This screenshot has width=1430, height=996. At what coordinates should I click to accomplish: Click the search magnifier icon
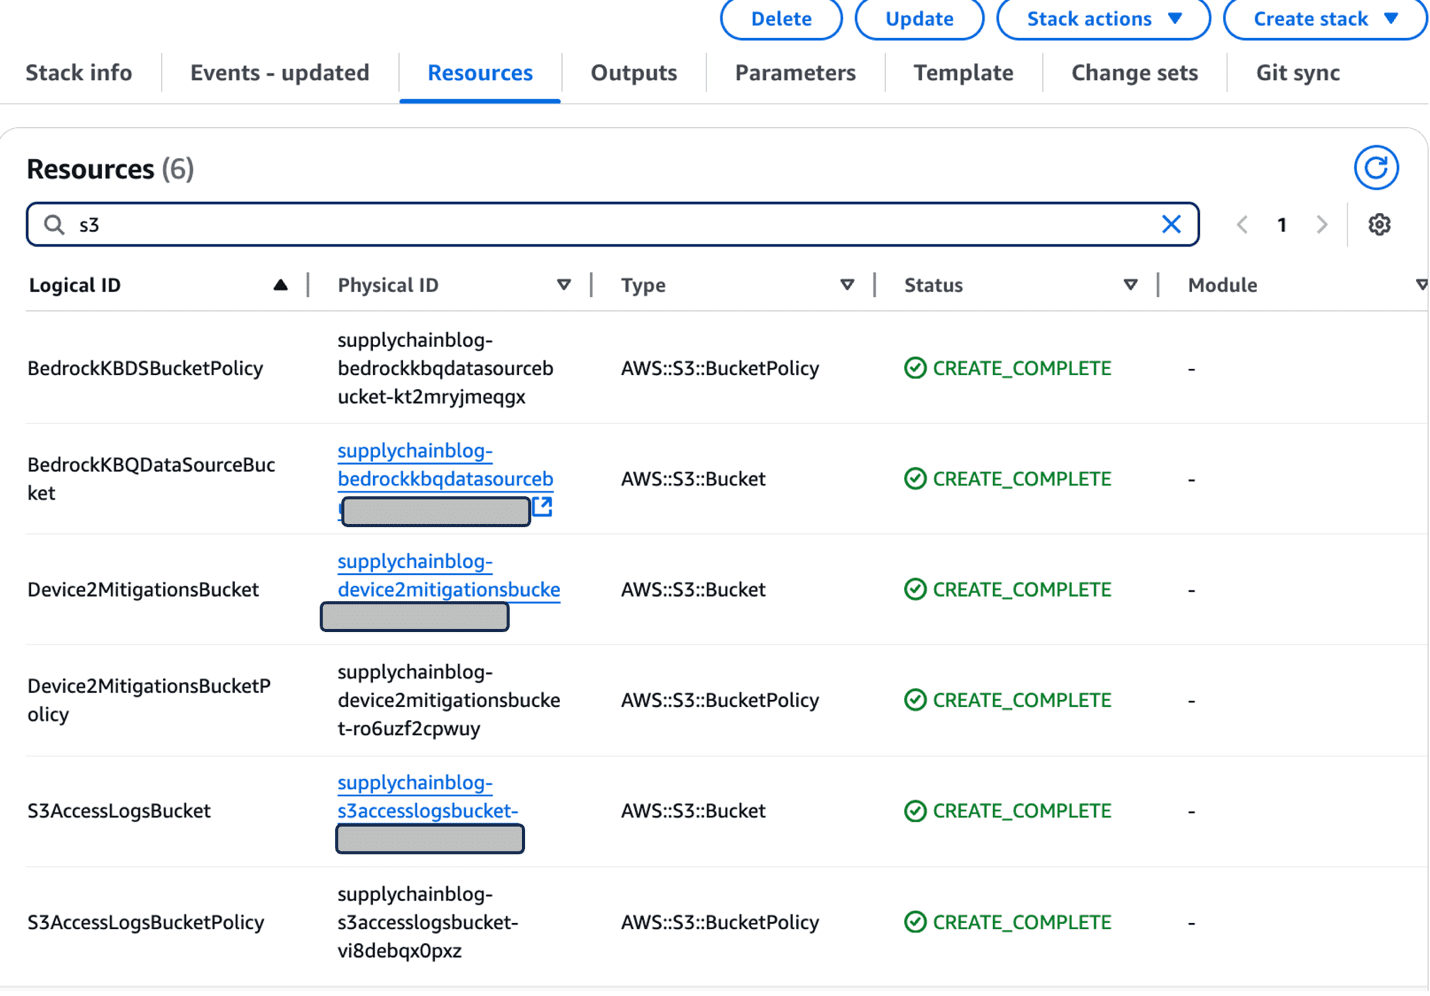click(x=55, y=225)
